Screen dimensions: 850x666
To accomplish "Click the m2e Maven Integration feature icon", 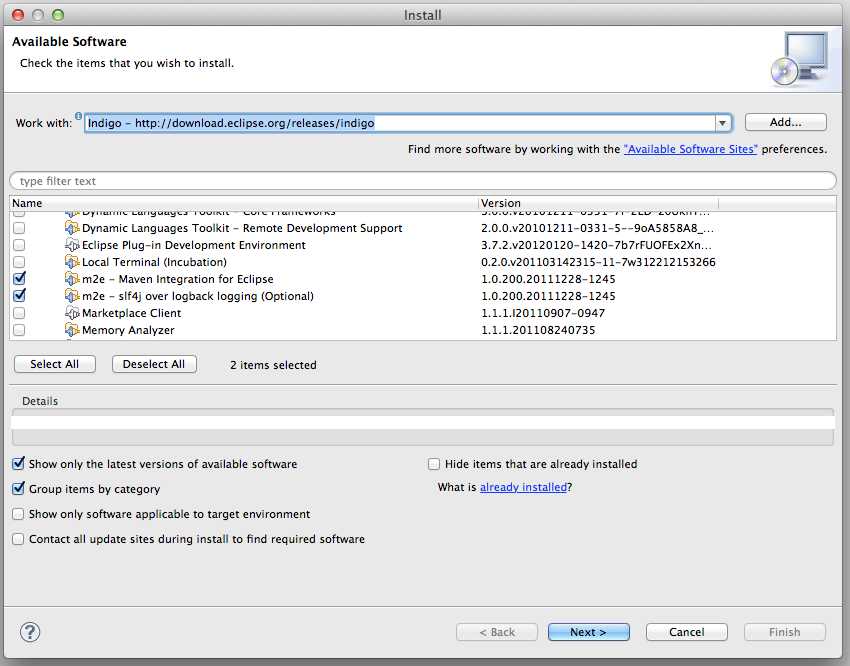I will (72, 279).
